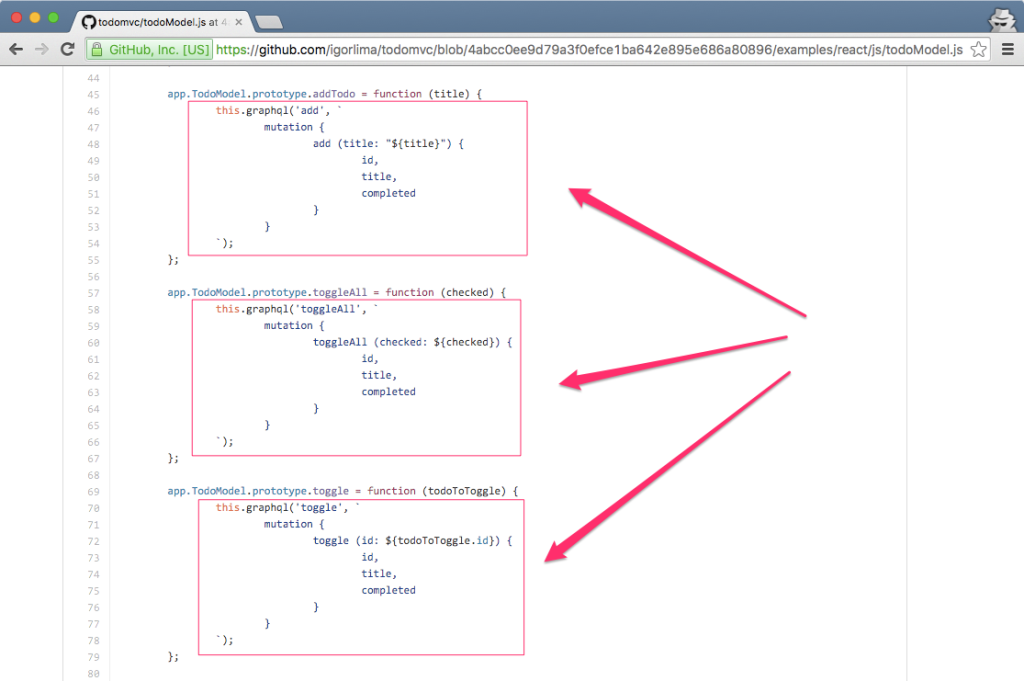Close the window with the red button
The height and width of the screenshot is (681, 1024).
17,18
